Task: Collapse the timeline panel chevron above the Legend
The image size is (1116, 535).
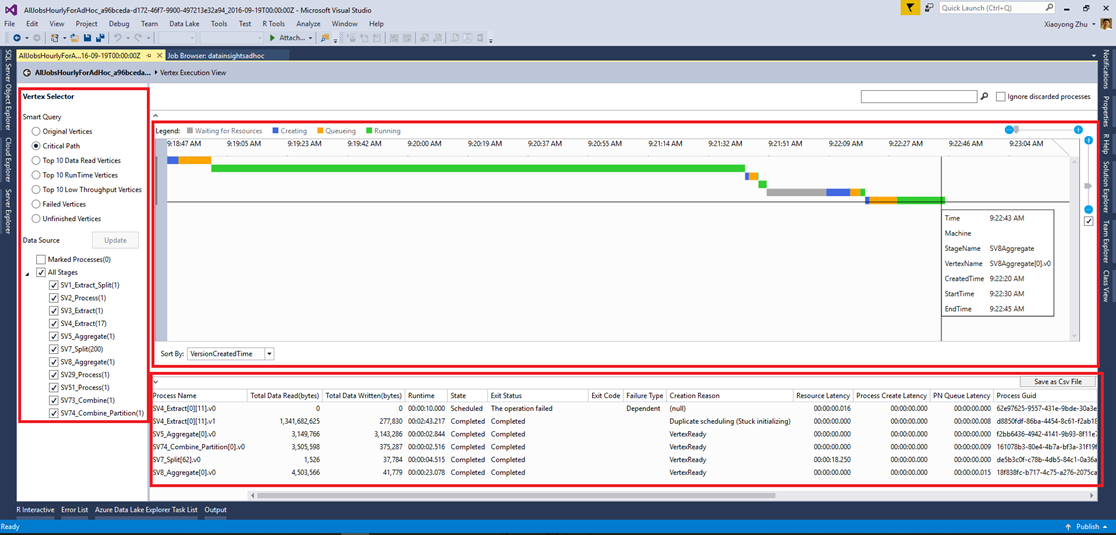Action: click(x=155, y=115)
